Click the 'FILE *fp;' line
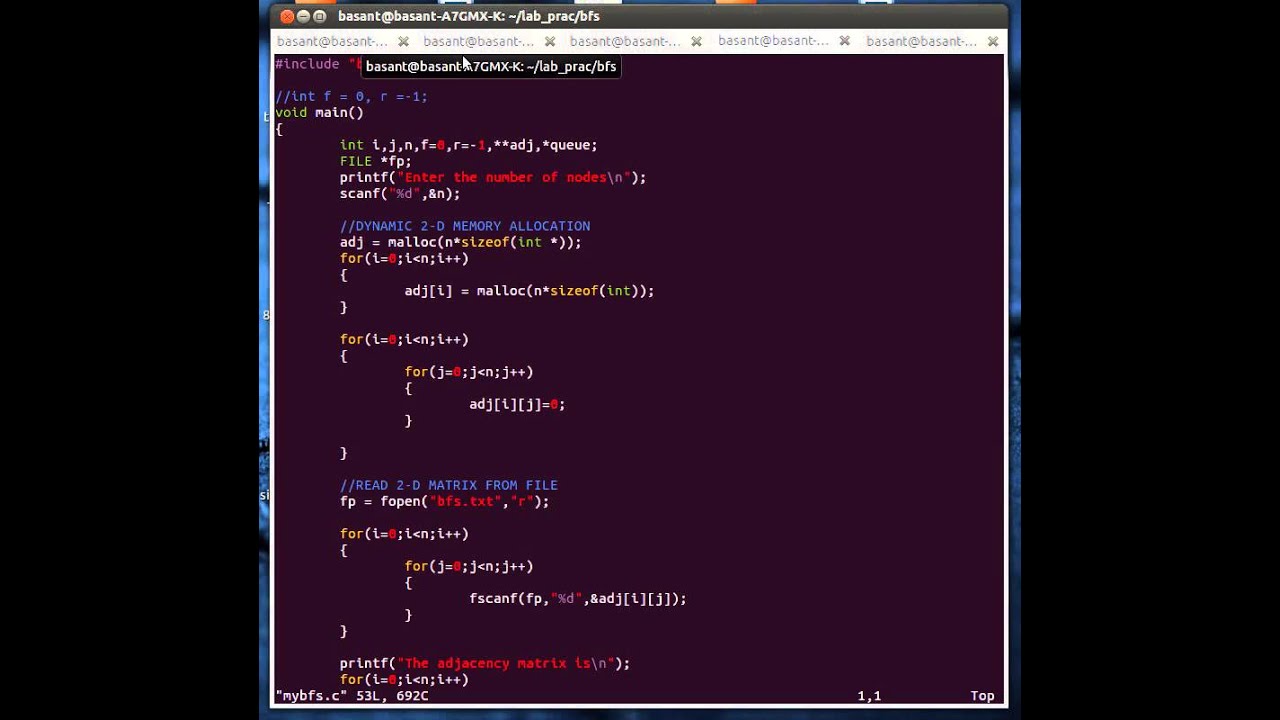This screenshot has height=720, width=1280. [x=376, y=161]
